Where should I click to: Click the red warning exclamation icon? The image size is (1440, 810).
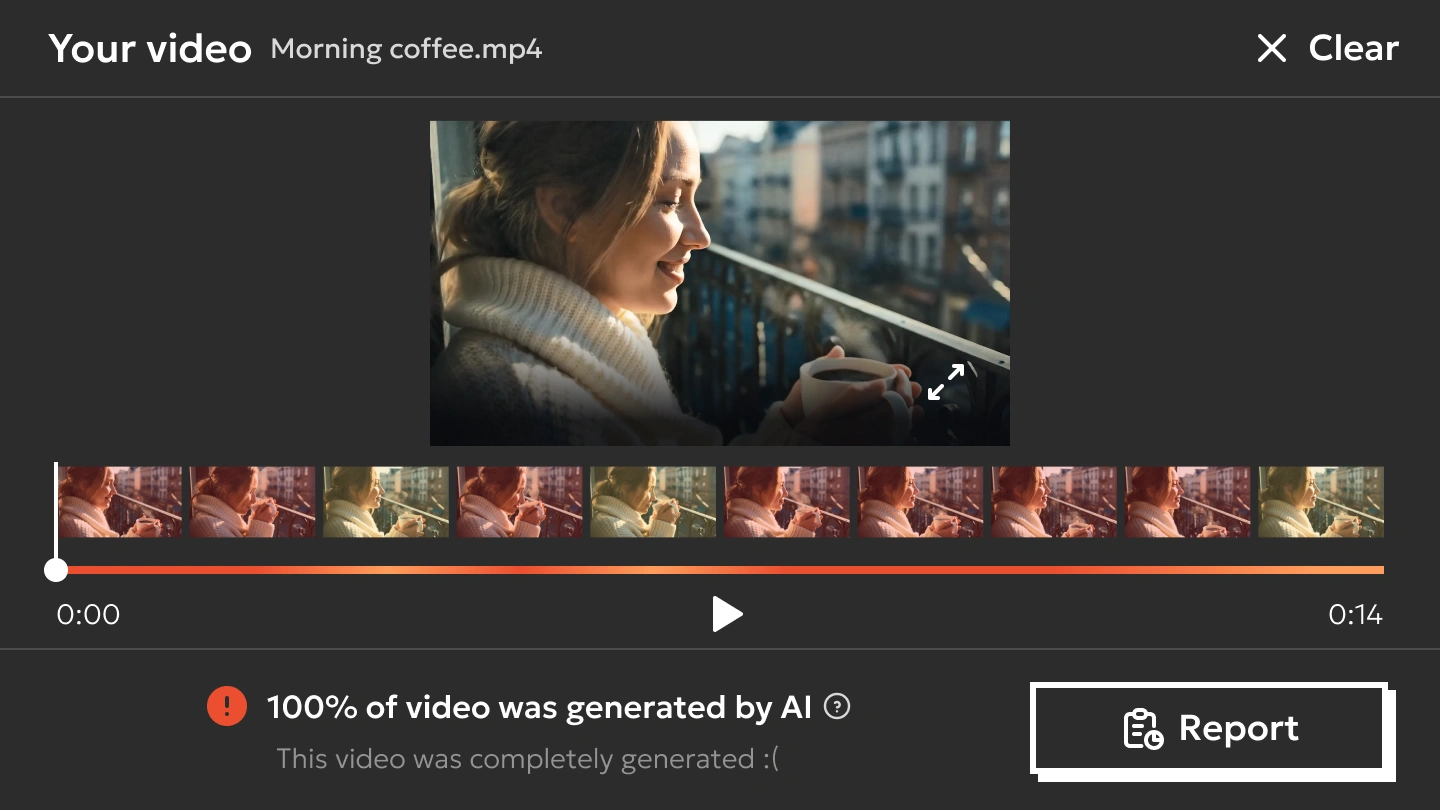coord(227,707)
